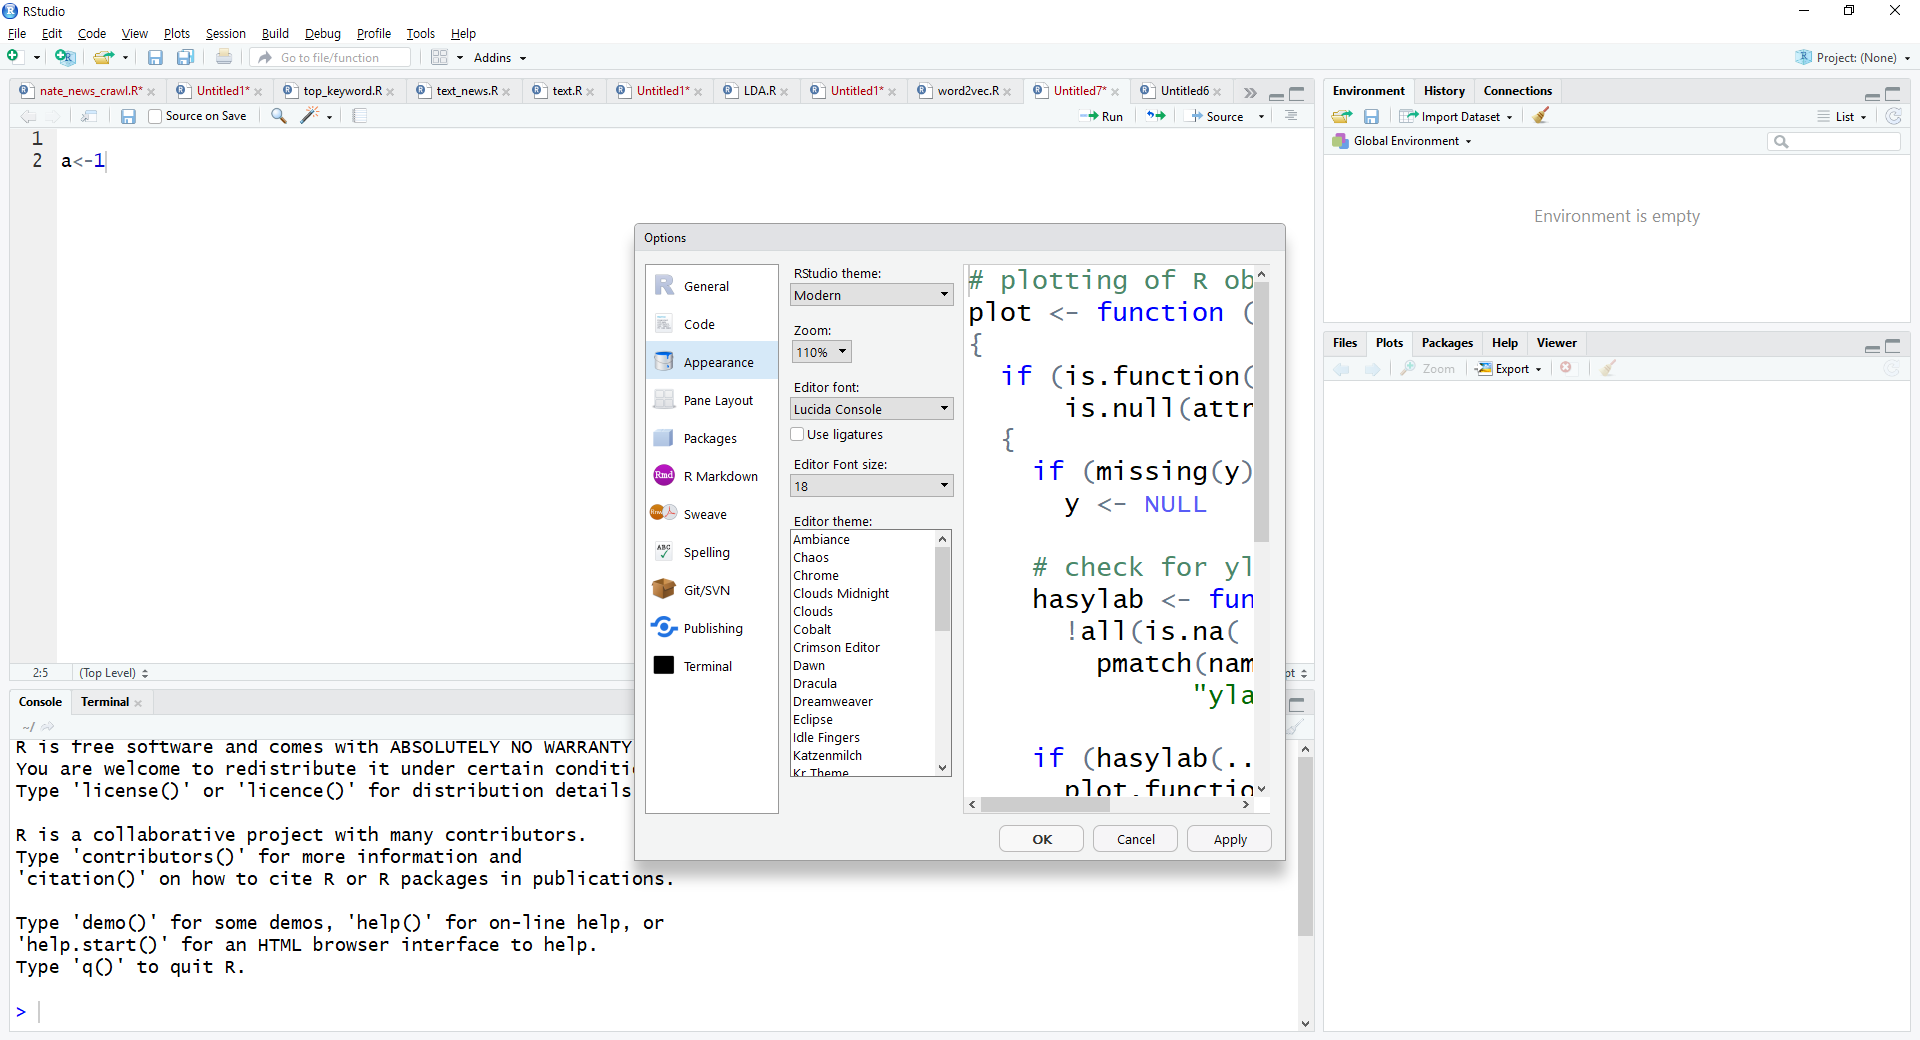Switch to the History tab
The image size is (1920, 1040).
pos(1444,90)
